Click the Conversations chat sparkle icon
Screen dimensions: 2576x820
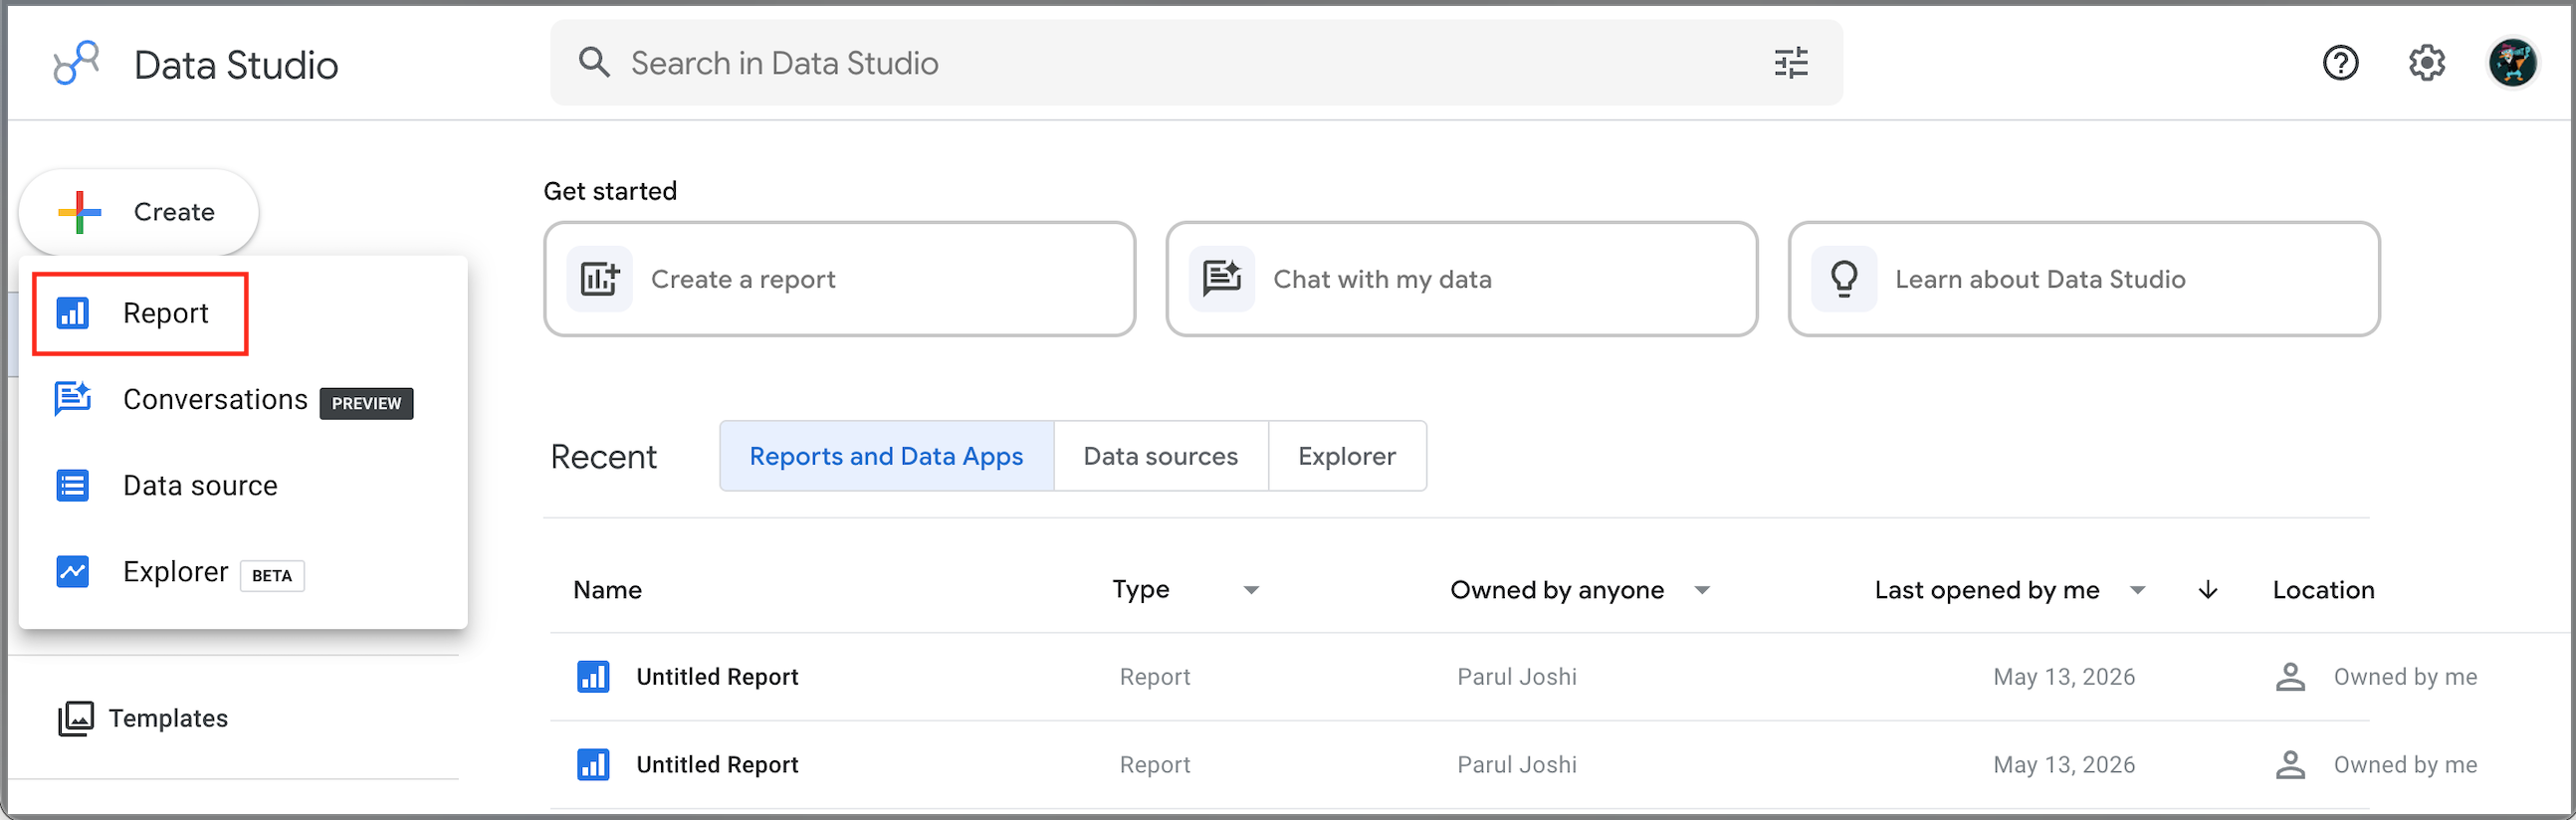(73, 399)
